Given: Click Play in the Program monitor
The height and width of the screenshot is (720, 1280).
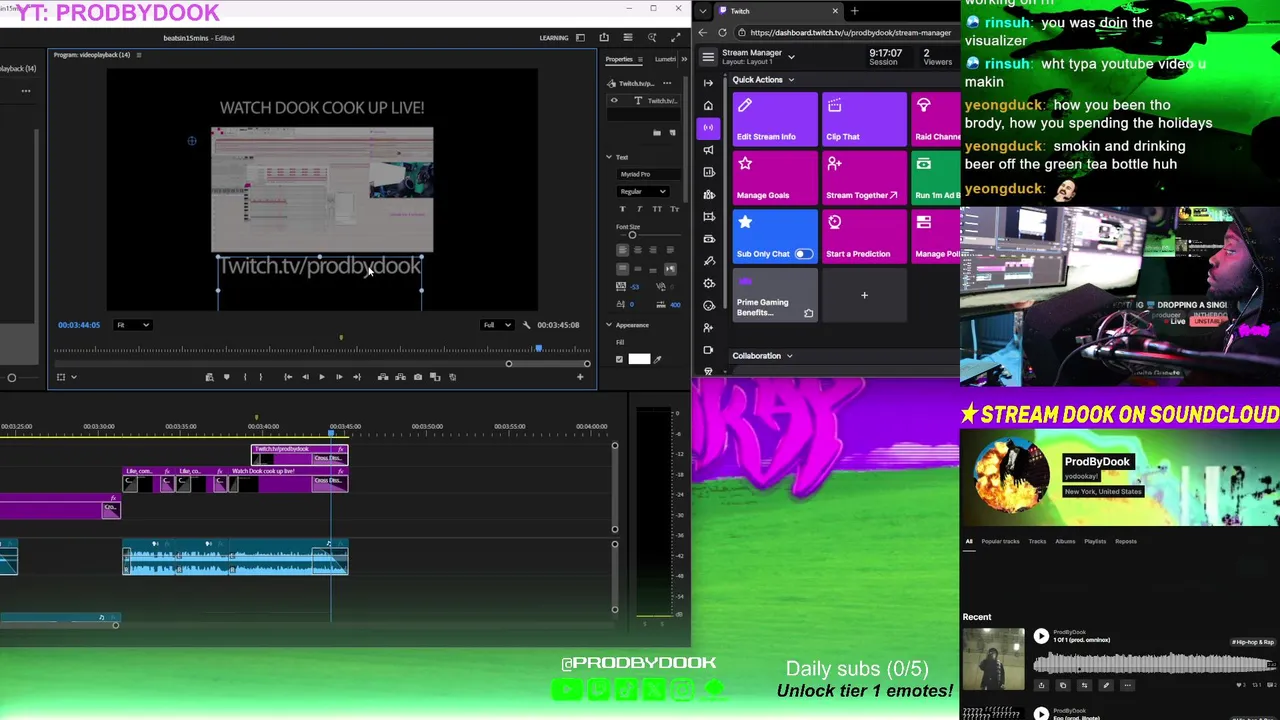Looking at the screenshot, I should (x=322, y=377).
